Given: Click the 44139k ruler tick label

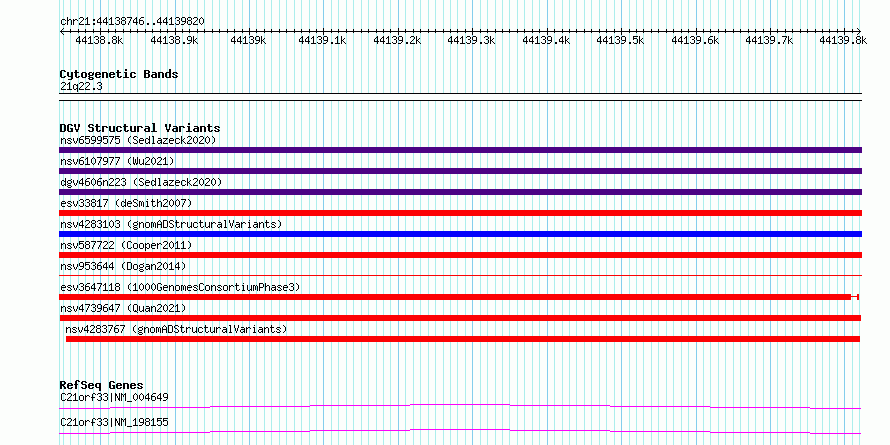Looking at the screenshot, I should click(248, 40).
